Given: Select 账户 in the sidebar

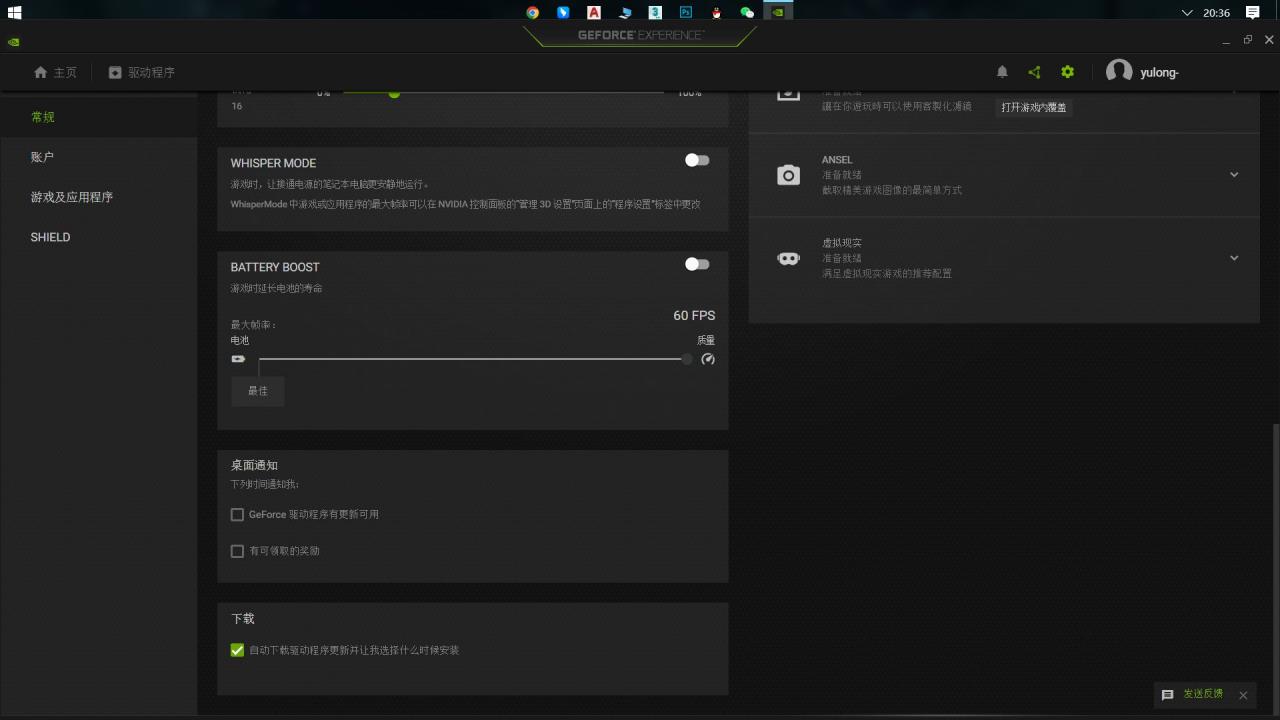Looking at the screenshot, I should (x=98, y=157).
